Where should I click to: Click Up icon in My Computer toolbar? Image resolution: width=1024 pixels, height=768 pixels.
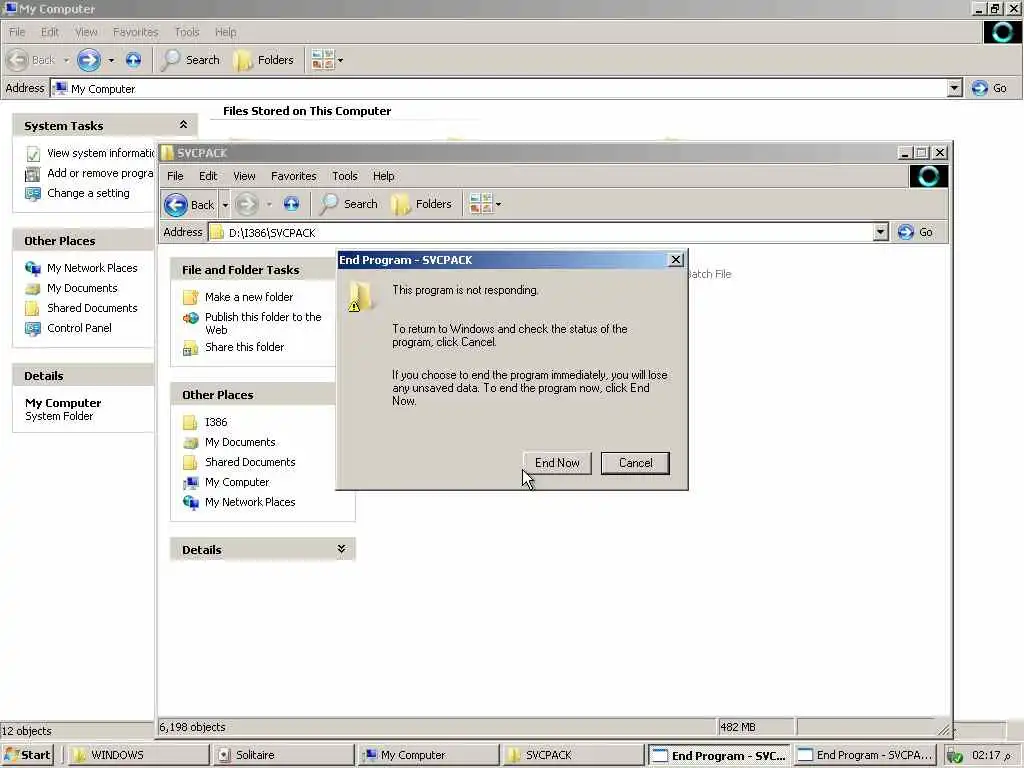(x=133, y=60)
